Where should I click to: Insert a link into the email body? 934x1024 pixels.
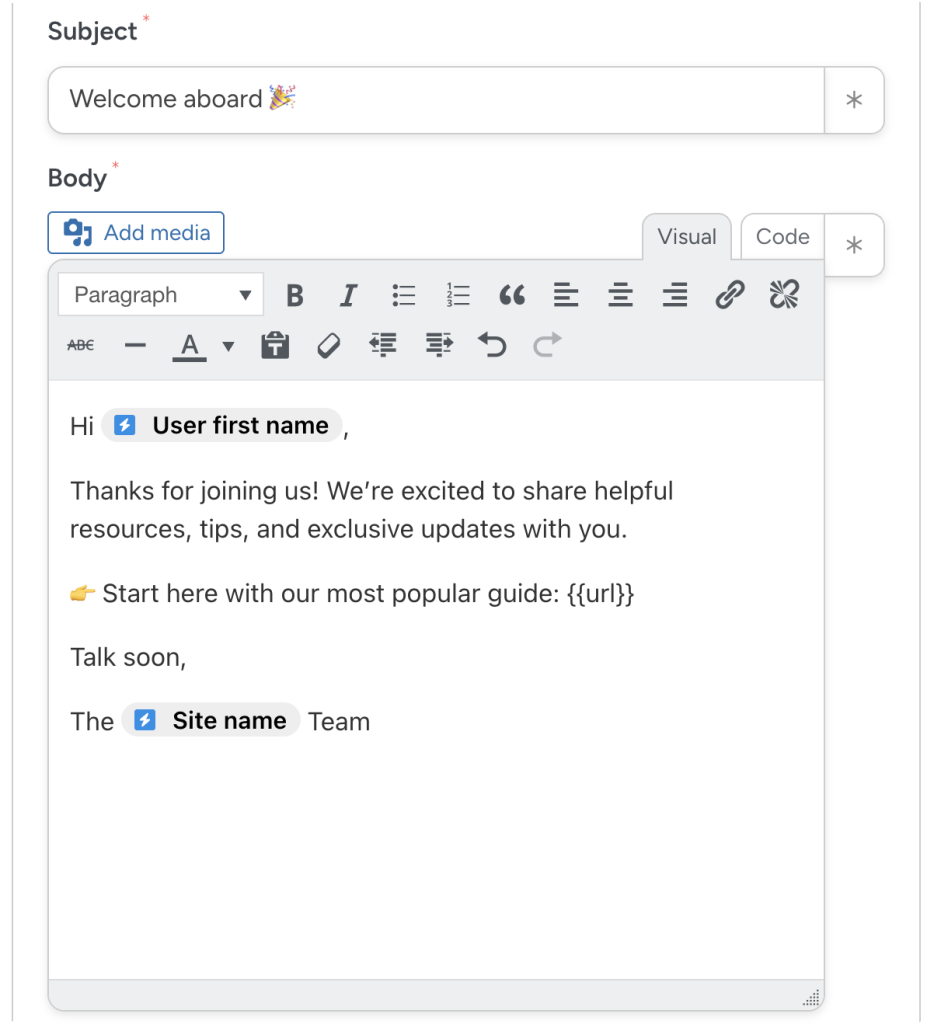729,294
